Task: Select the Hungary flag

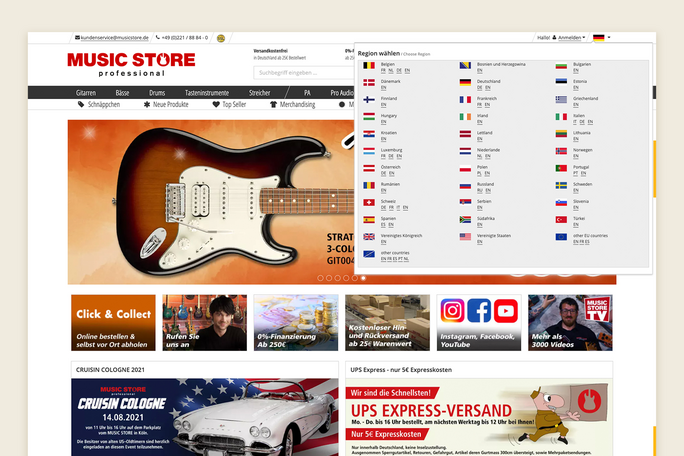Action: click(x=369, y=117)
